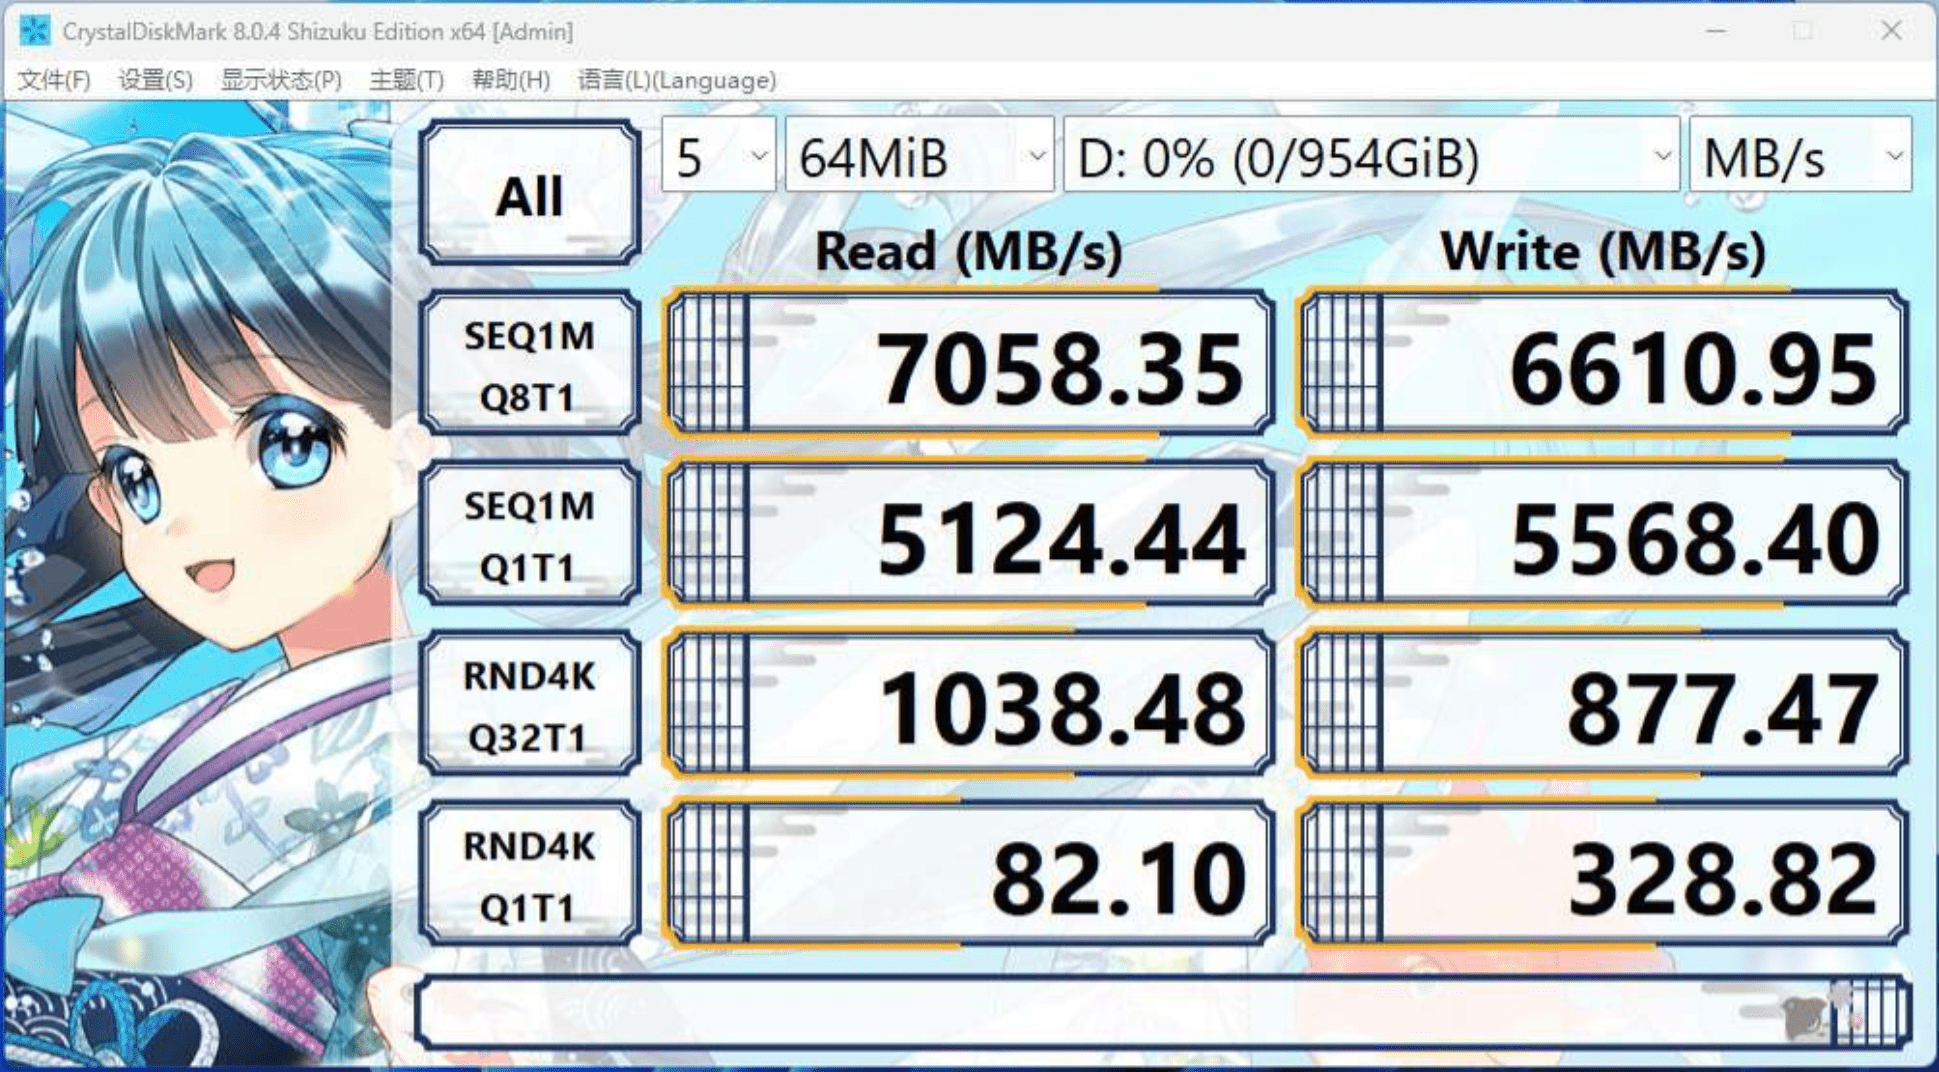Viewport: 1939px width, 1072px height.
Task: Run all benchmarks with the All button
Action: (x=530, y=194)
